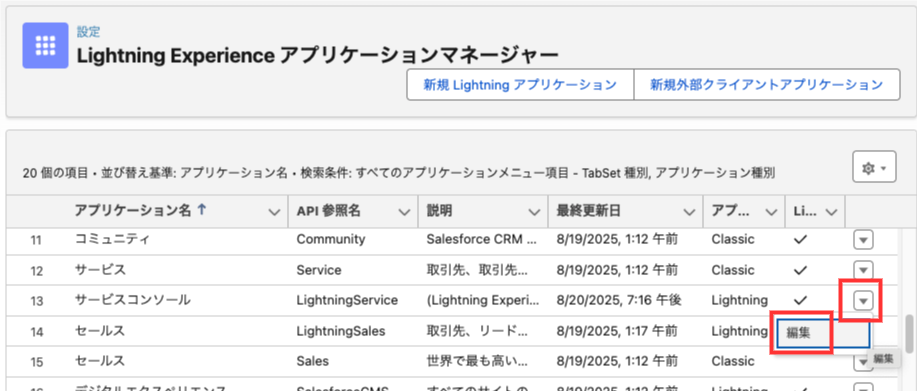
Task: Click the コミュニティ application name
Action: pyautogui.click(x=113, y=240)
